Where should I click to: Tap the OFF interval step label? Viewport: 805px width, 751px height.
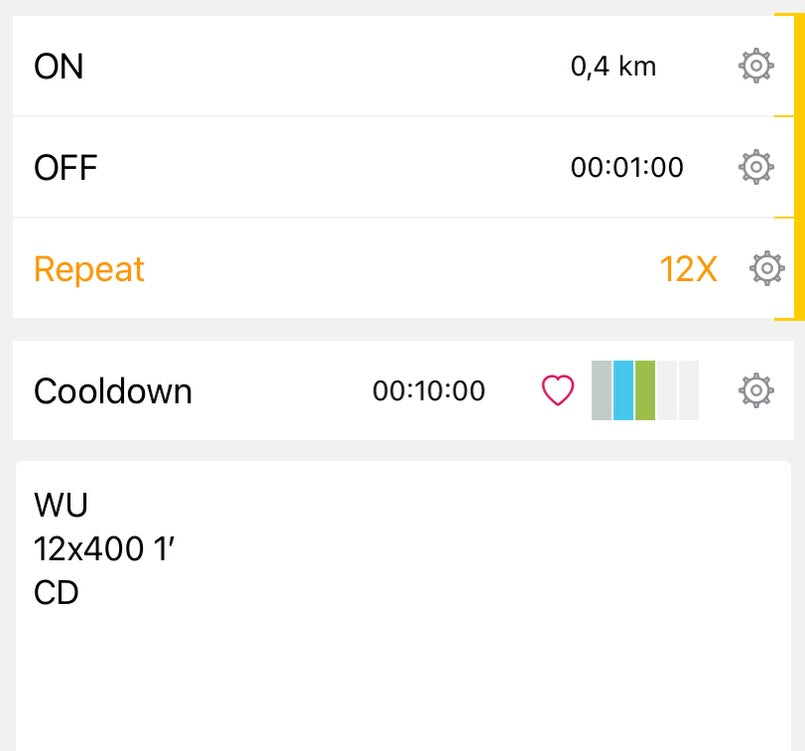[x=66, y=167]
